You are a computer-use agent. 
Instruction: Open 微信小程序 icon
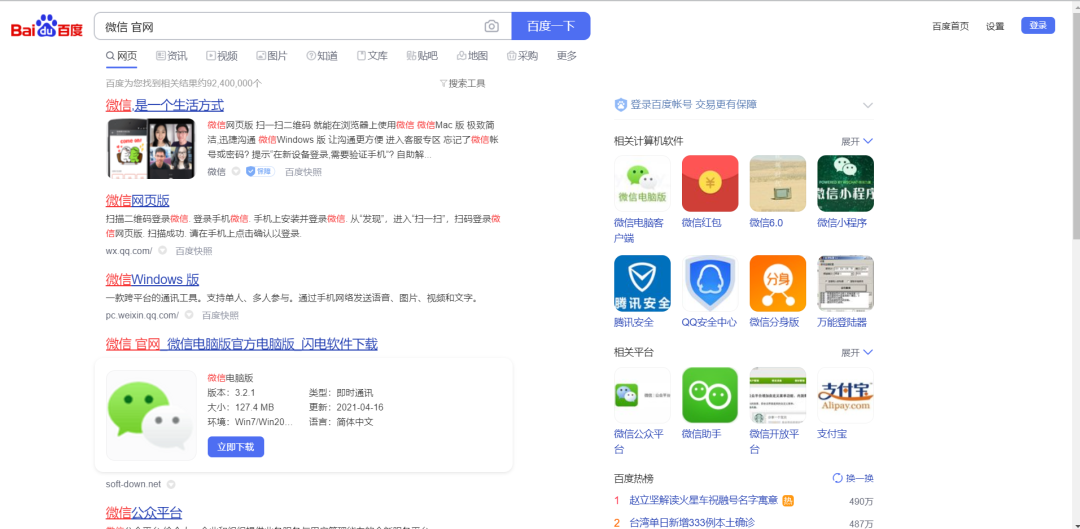pos(845,183)
